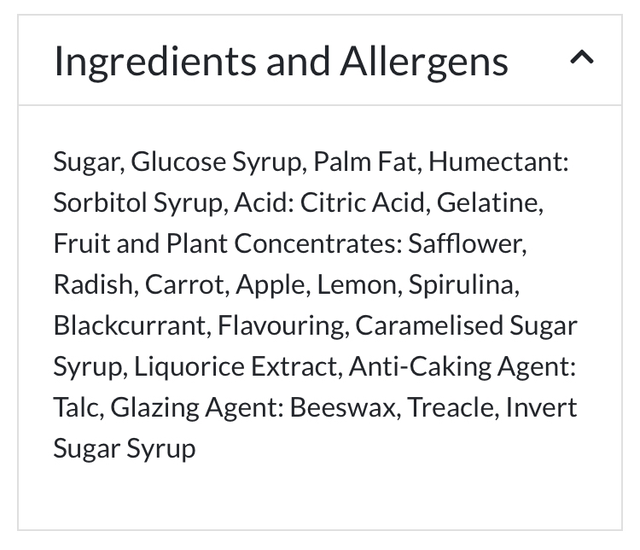Click "Glucose Syrup" in the ingredients text

coord(218,162)
